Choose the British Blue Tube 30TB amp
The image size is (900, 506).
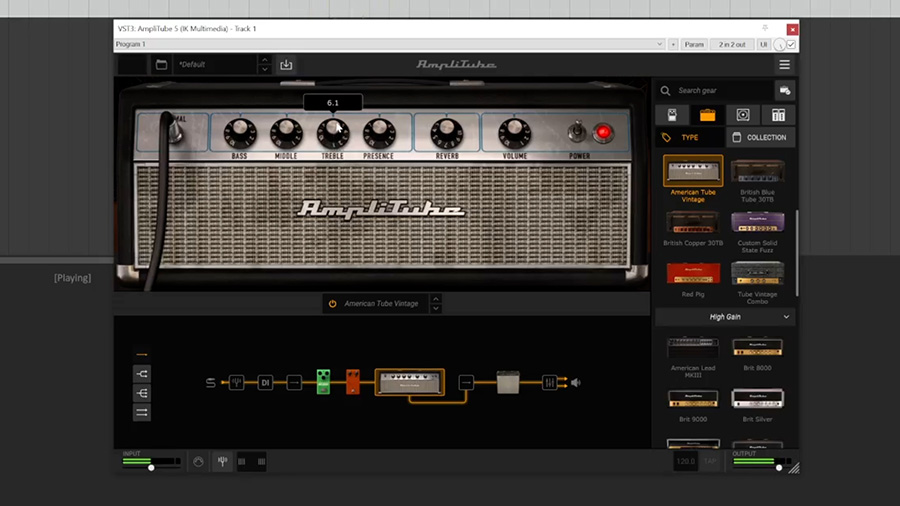[x=757, y=171]
